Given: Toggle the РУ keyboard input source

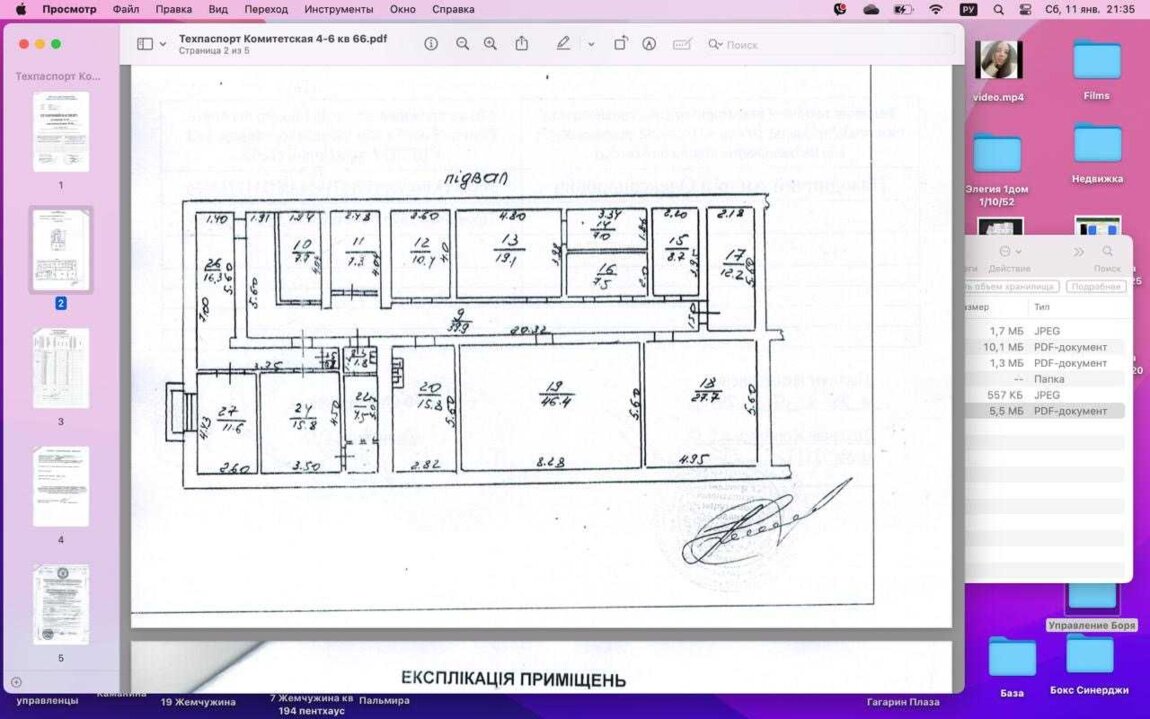Looking at the screenshot, I should [x=968, y=9].
